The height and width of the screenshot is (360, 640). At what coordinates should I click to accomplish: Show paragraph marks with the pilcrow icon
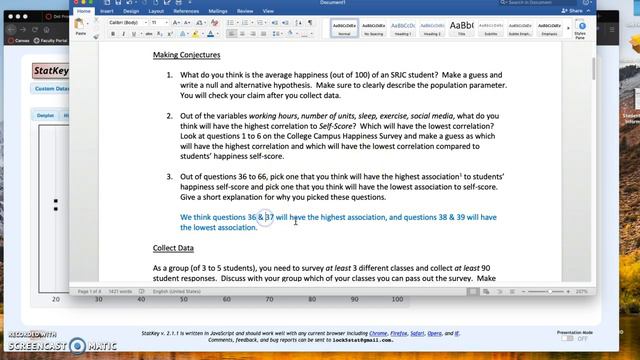[x=310, y=23]
